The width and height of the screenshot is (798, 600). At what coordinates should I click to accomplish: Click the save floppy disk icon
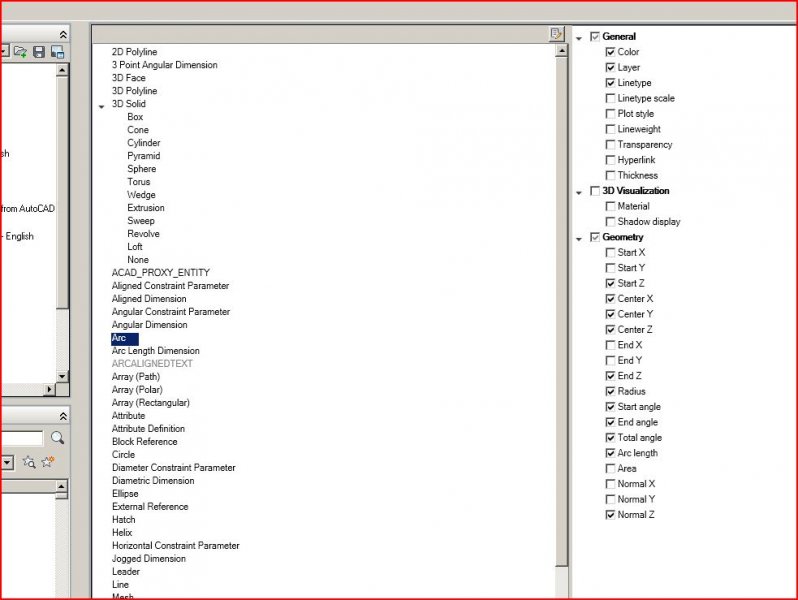39,51
